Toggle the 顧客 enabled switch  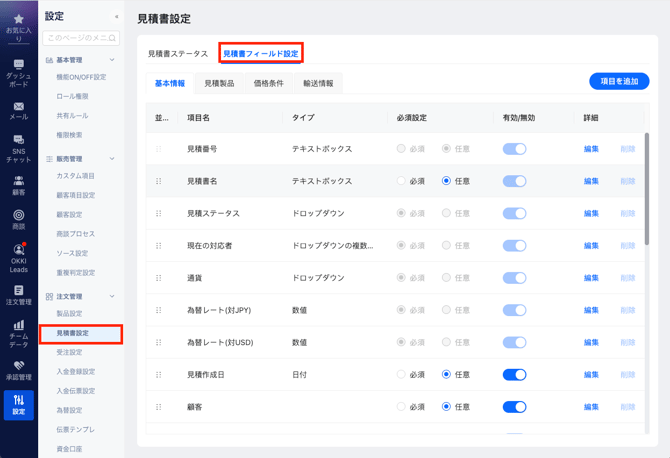click(x=514, y=407)
